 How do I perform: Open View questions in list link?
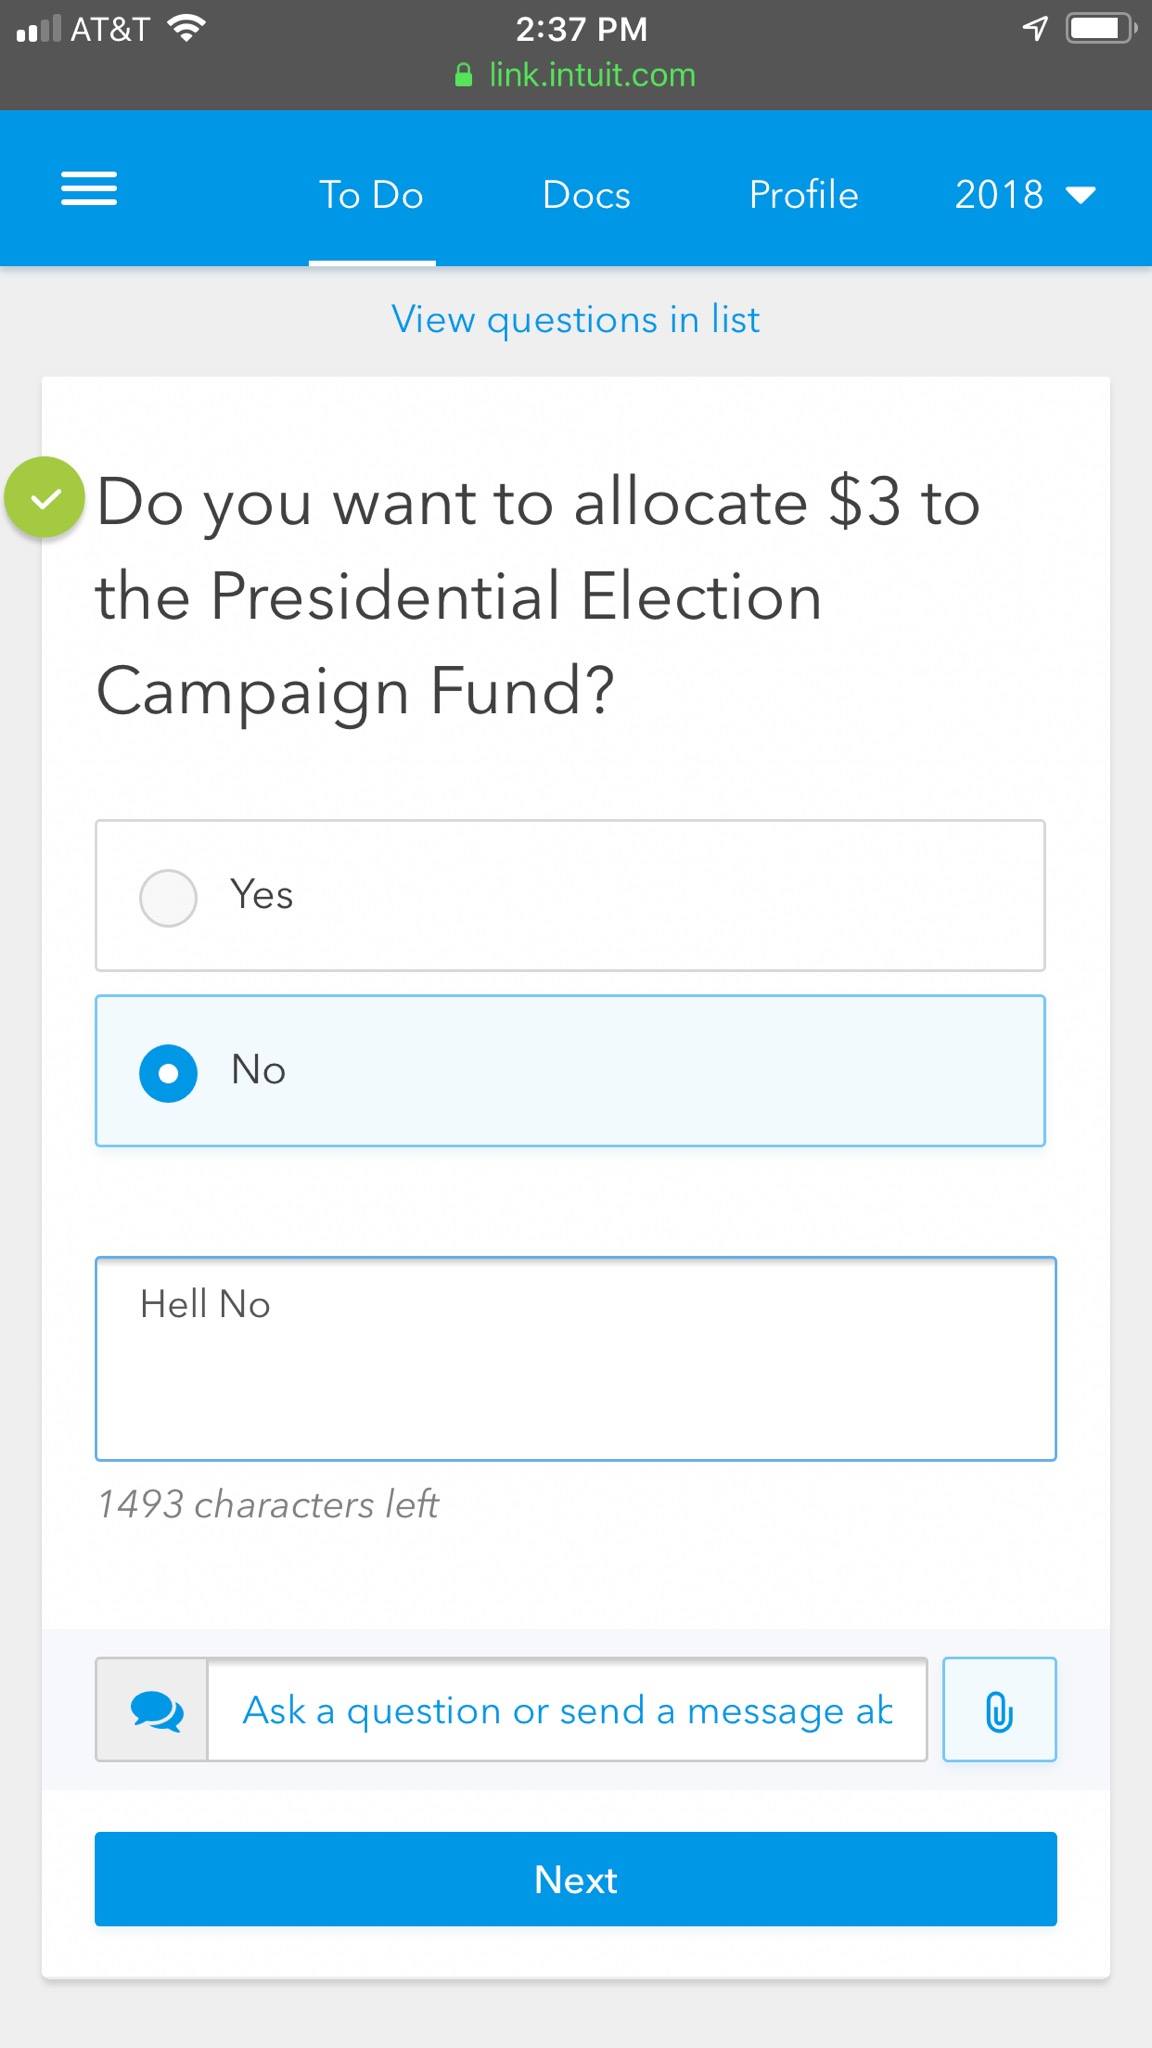pos(575,319)
